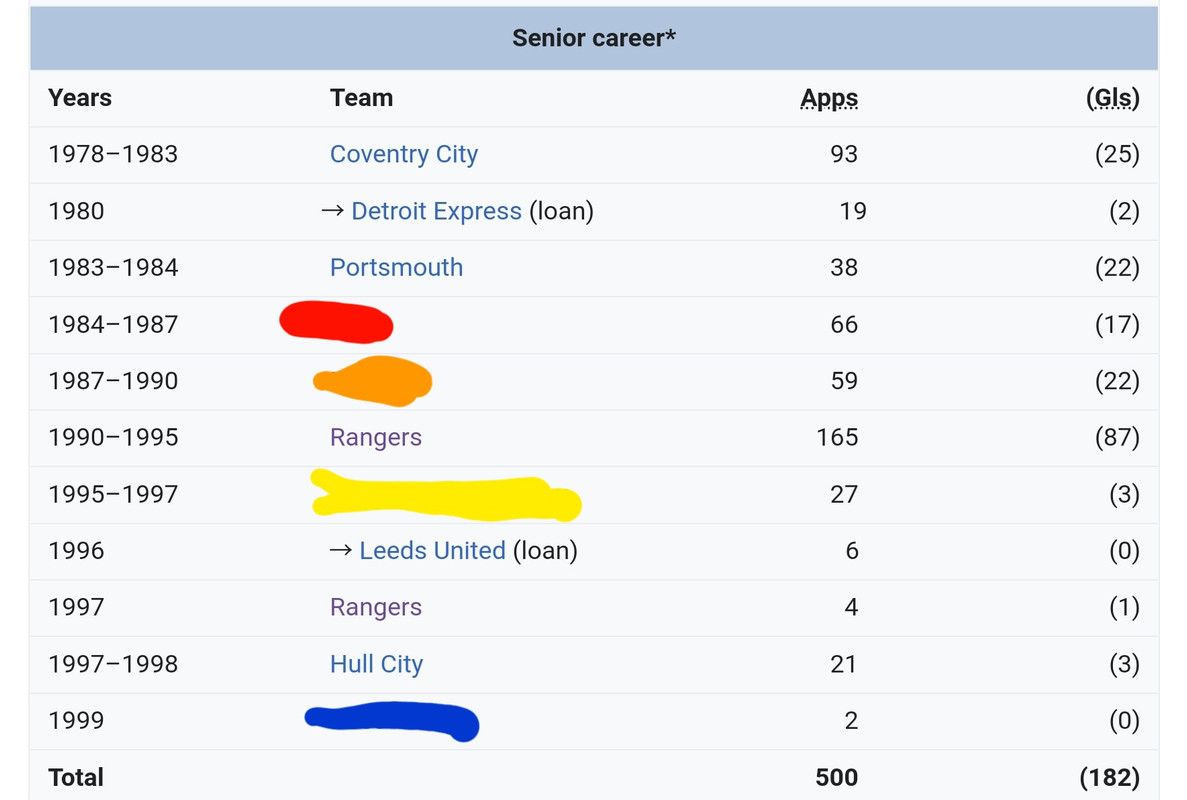The image size is (1187, 800).
Task: Click the orange scribble hiding the 1987–1990 team
Action: click(373, 381)
